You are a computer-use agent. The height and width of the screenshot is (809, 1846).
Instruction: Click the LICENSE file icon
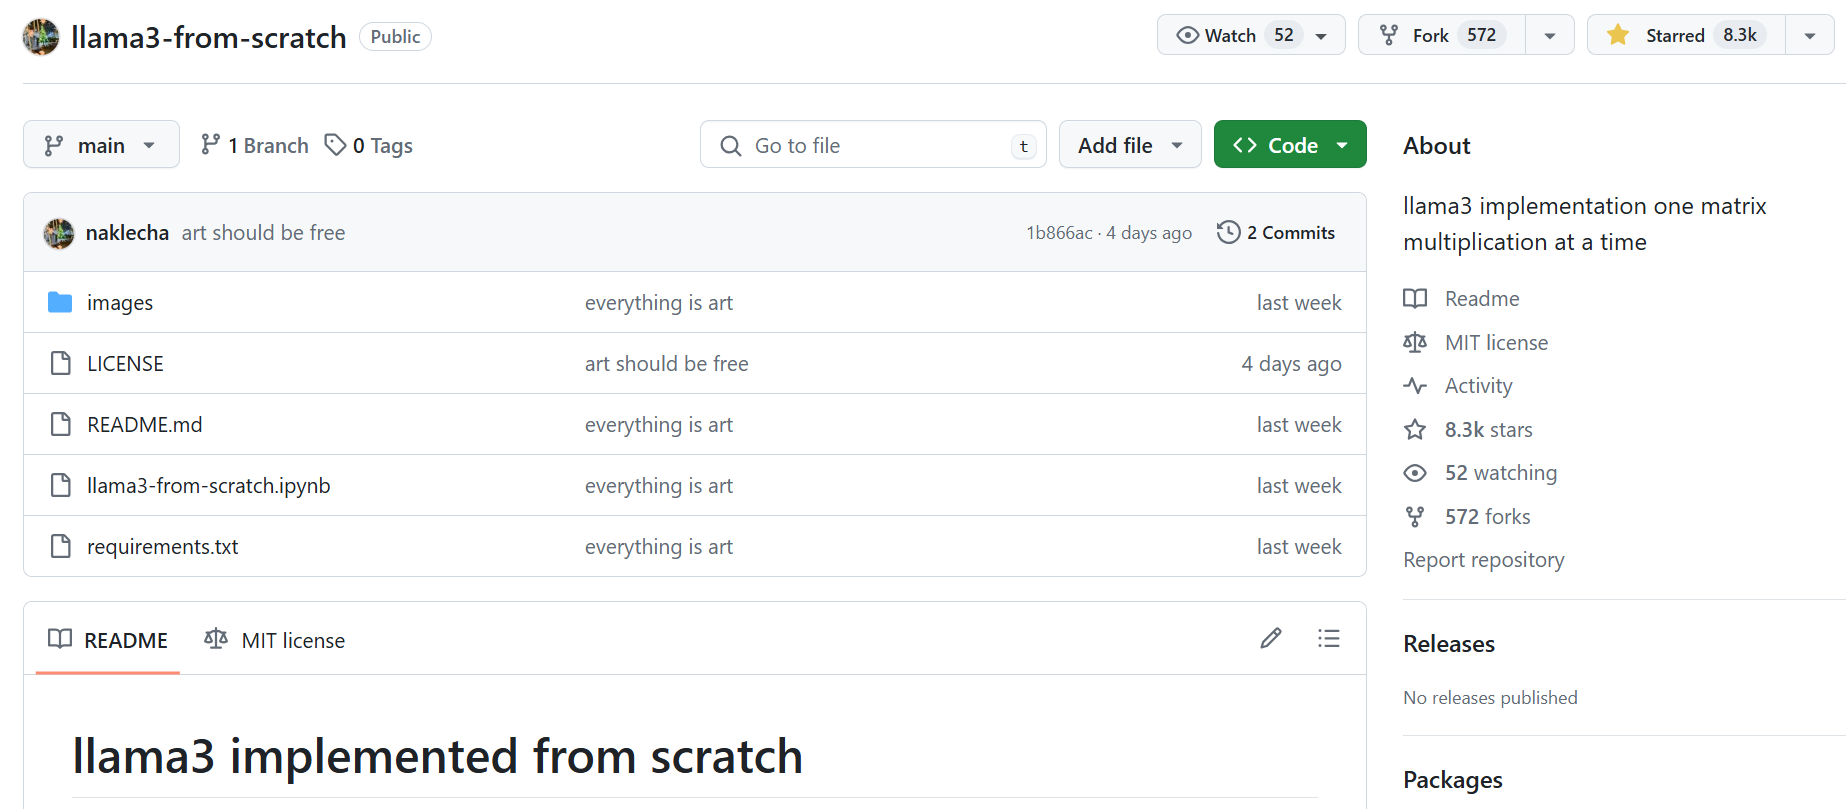coord(61,363)
